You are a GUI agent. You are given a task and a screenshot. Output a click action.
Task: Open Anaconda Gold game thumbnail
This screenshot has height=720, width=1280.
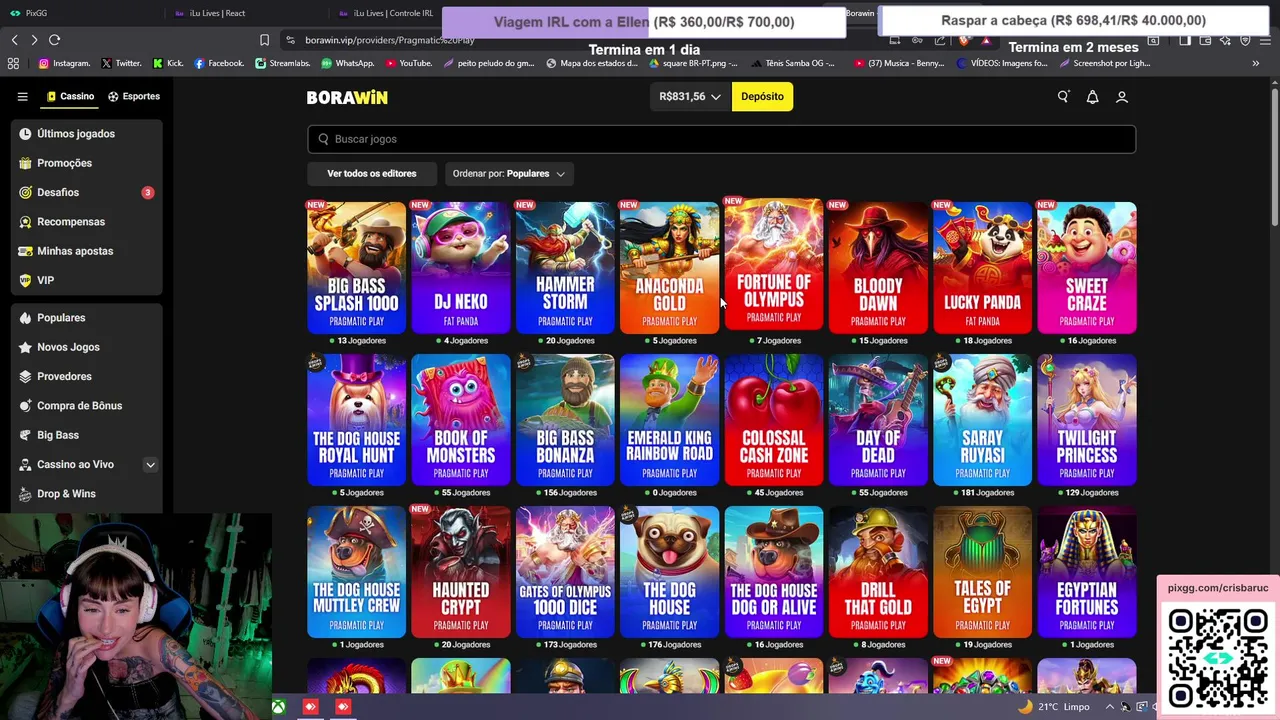click(669, 268)
